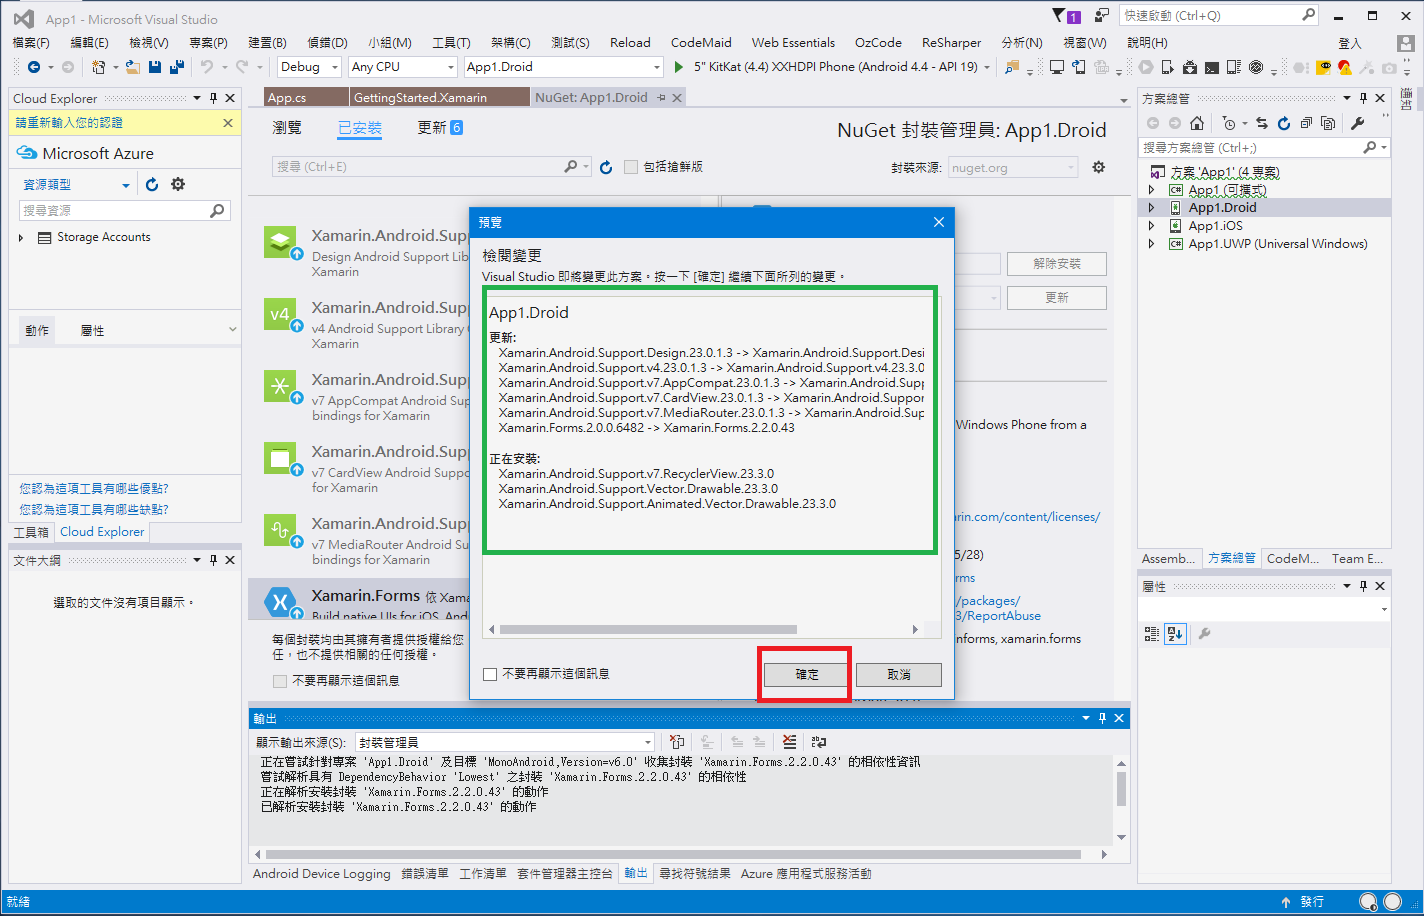
Task: Toggle Word Wrap icon in Output panel
Action: 819,742
